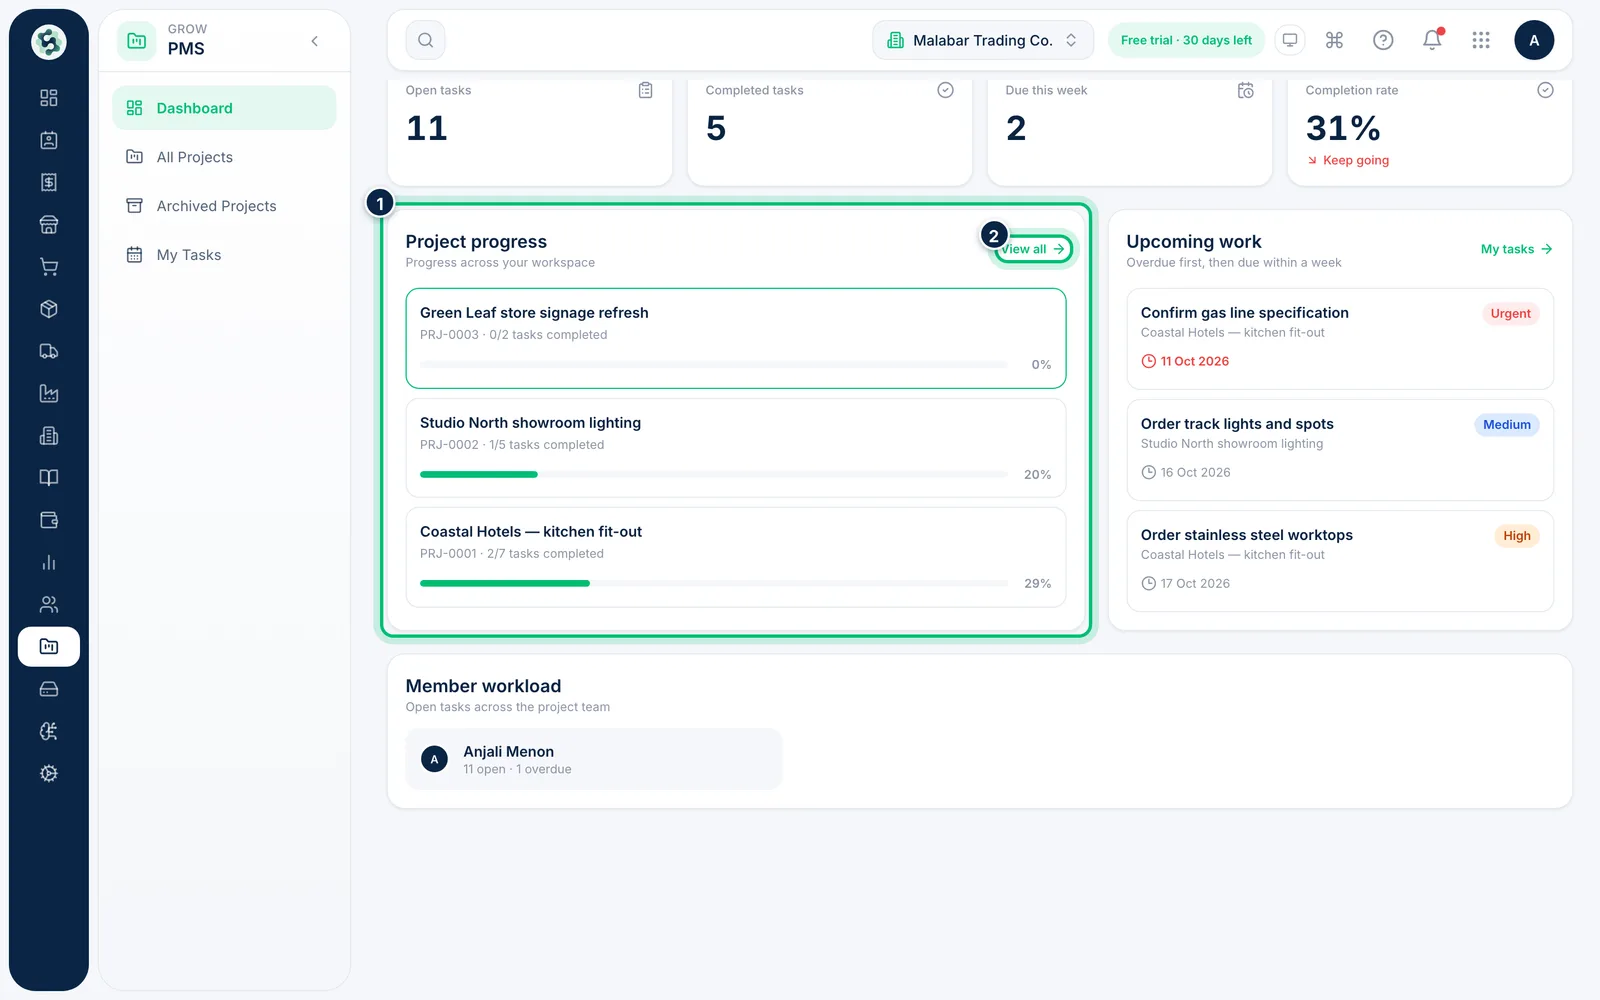Image resolution: width=1600 pixels, height=1000 pixels.
Task: Open the bar chart reports icon in the rail
Action: [x=48, y=562]
